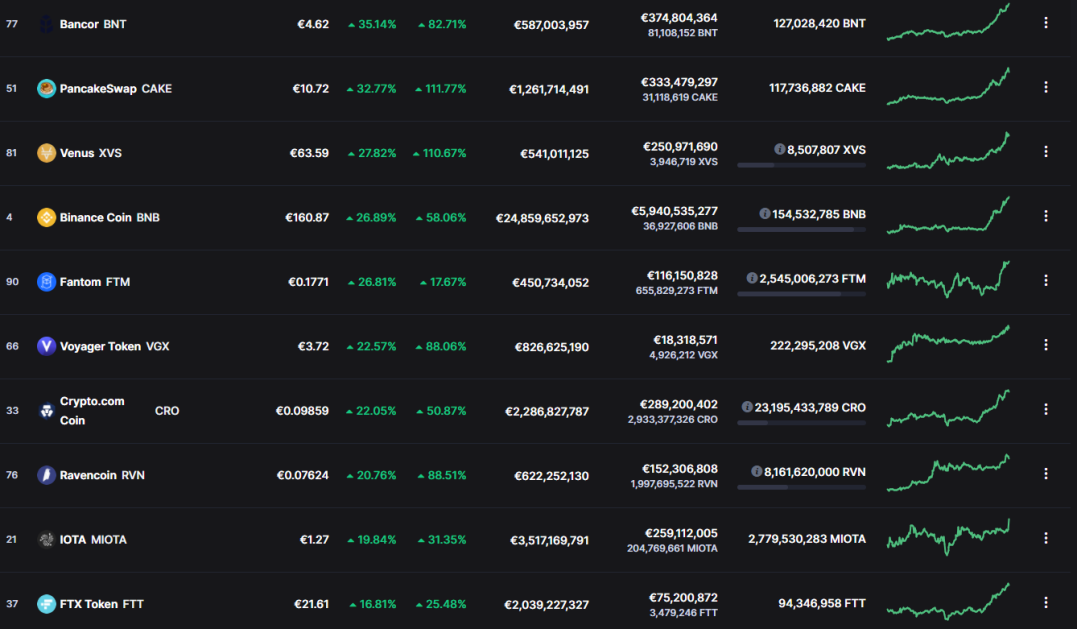
Task: Click the Ravencoin 7-day price chart
Action: 948,473
